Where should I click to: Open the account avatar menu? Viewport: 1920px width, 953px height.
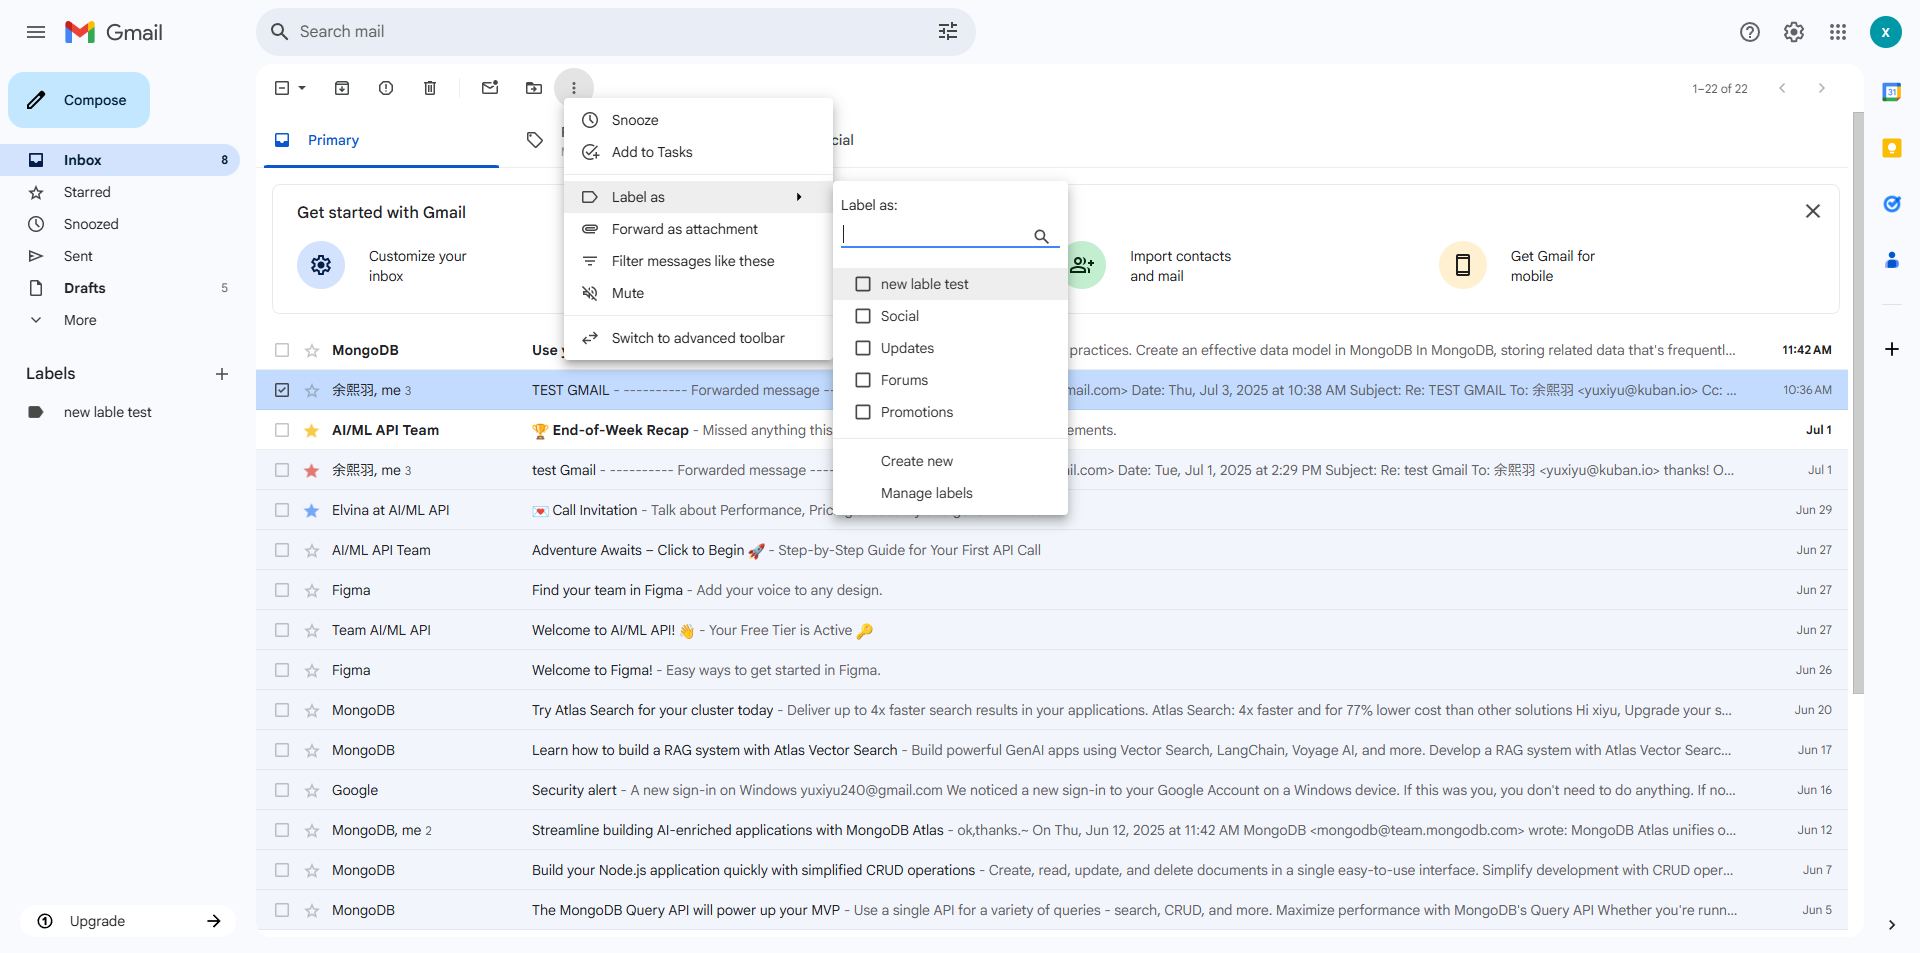coord(1885,32)
